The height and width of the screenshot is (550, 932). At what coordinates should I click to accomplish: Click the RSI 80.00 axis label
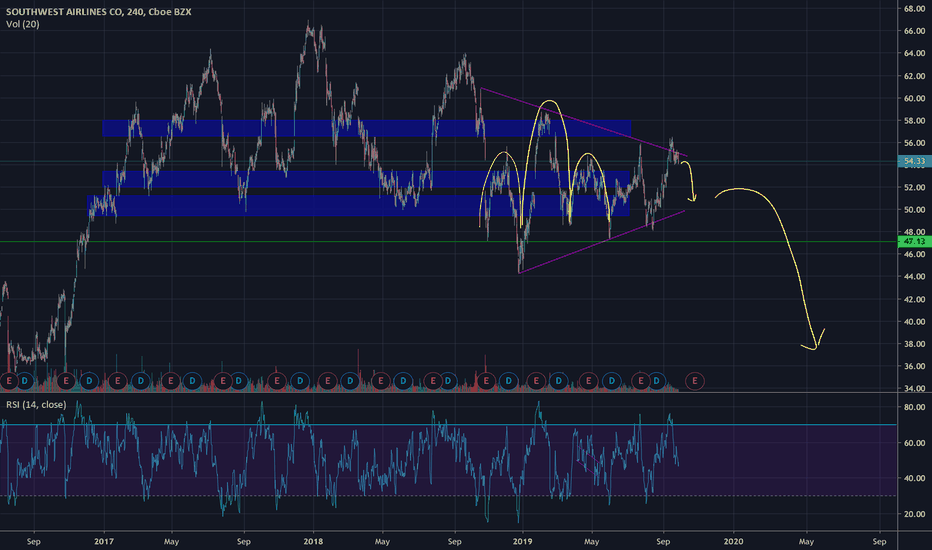pos(914,407)
